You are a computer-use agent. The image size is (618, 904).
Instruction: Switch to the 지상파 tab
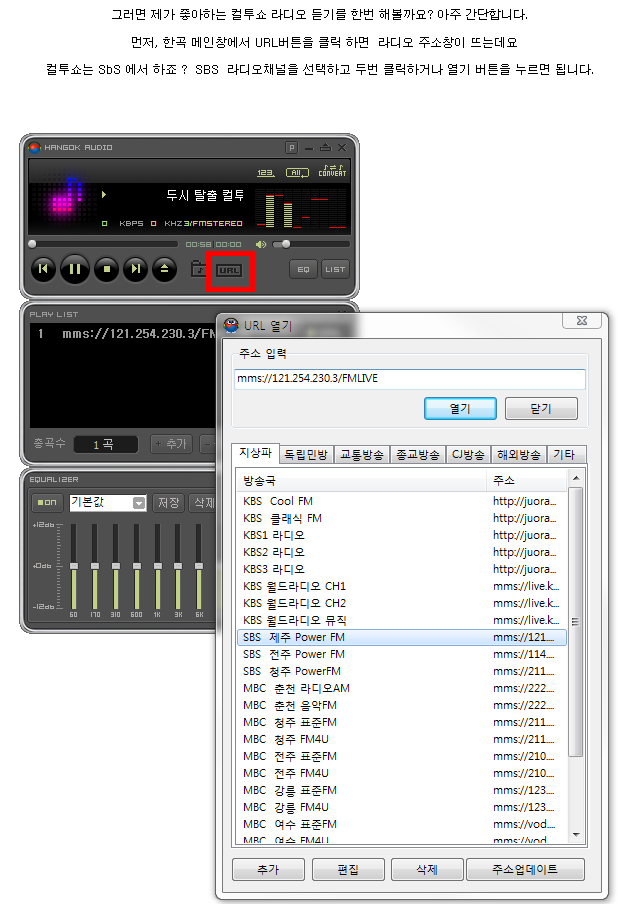click(255, 453)
